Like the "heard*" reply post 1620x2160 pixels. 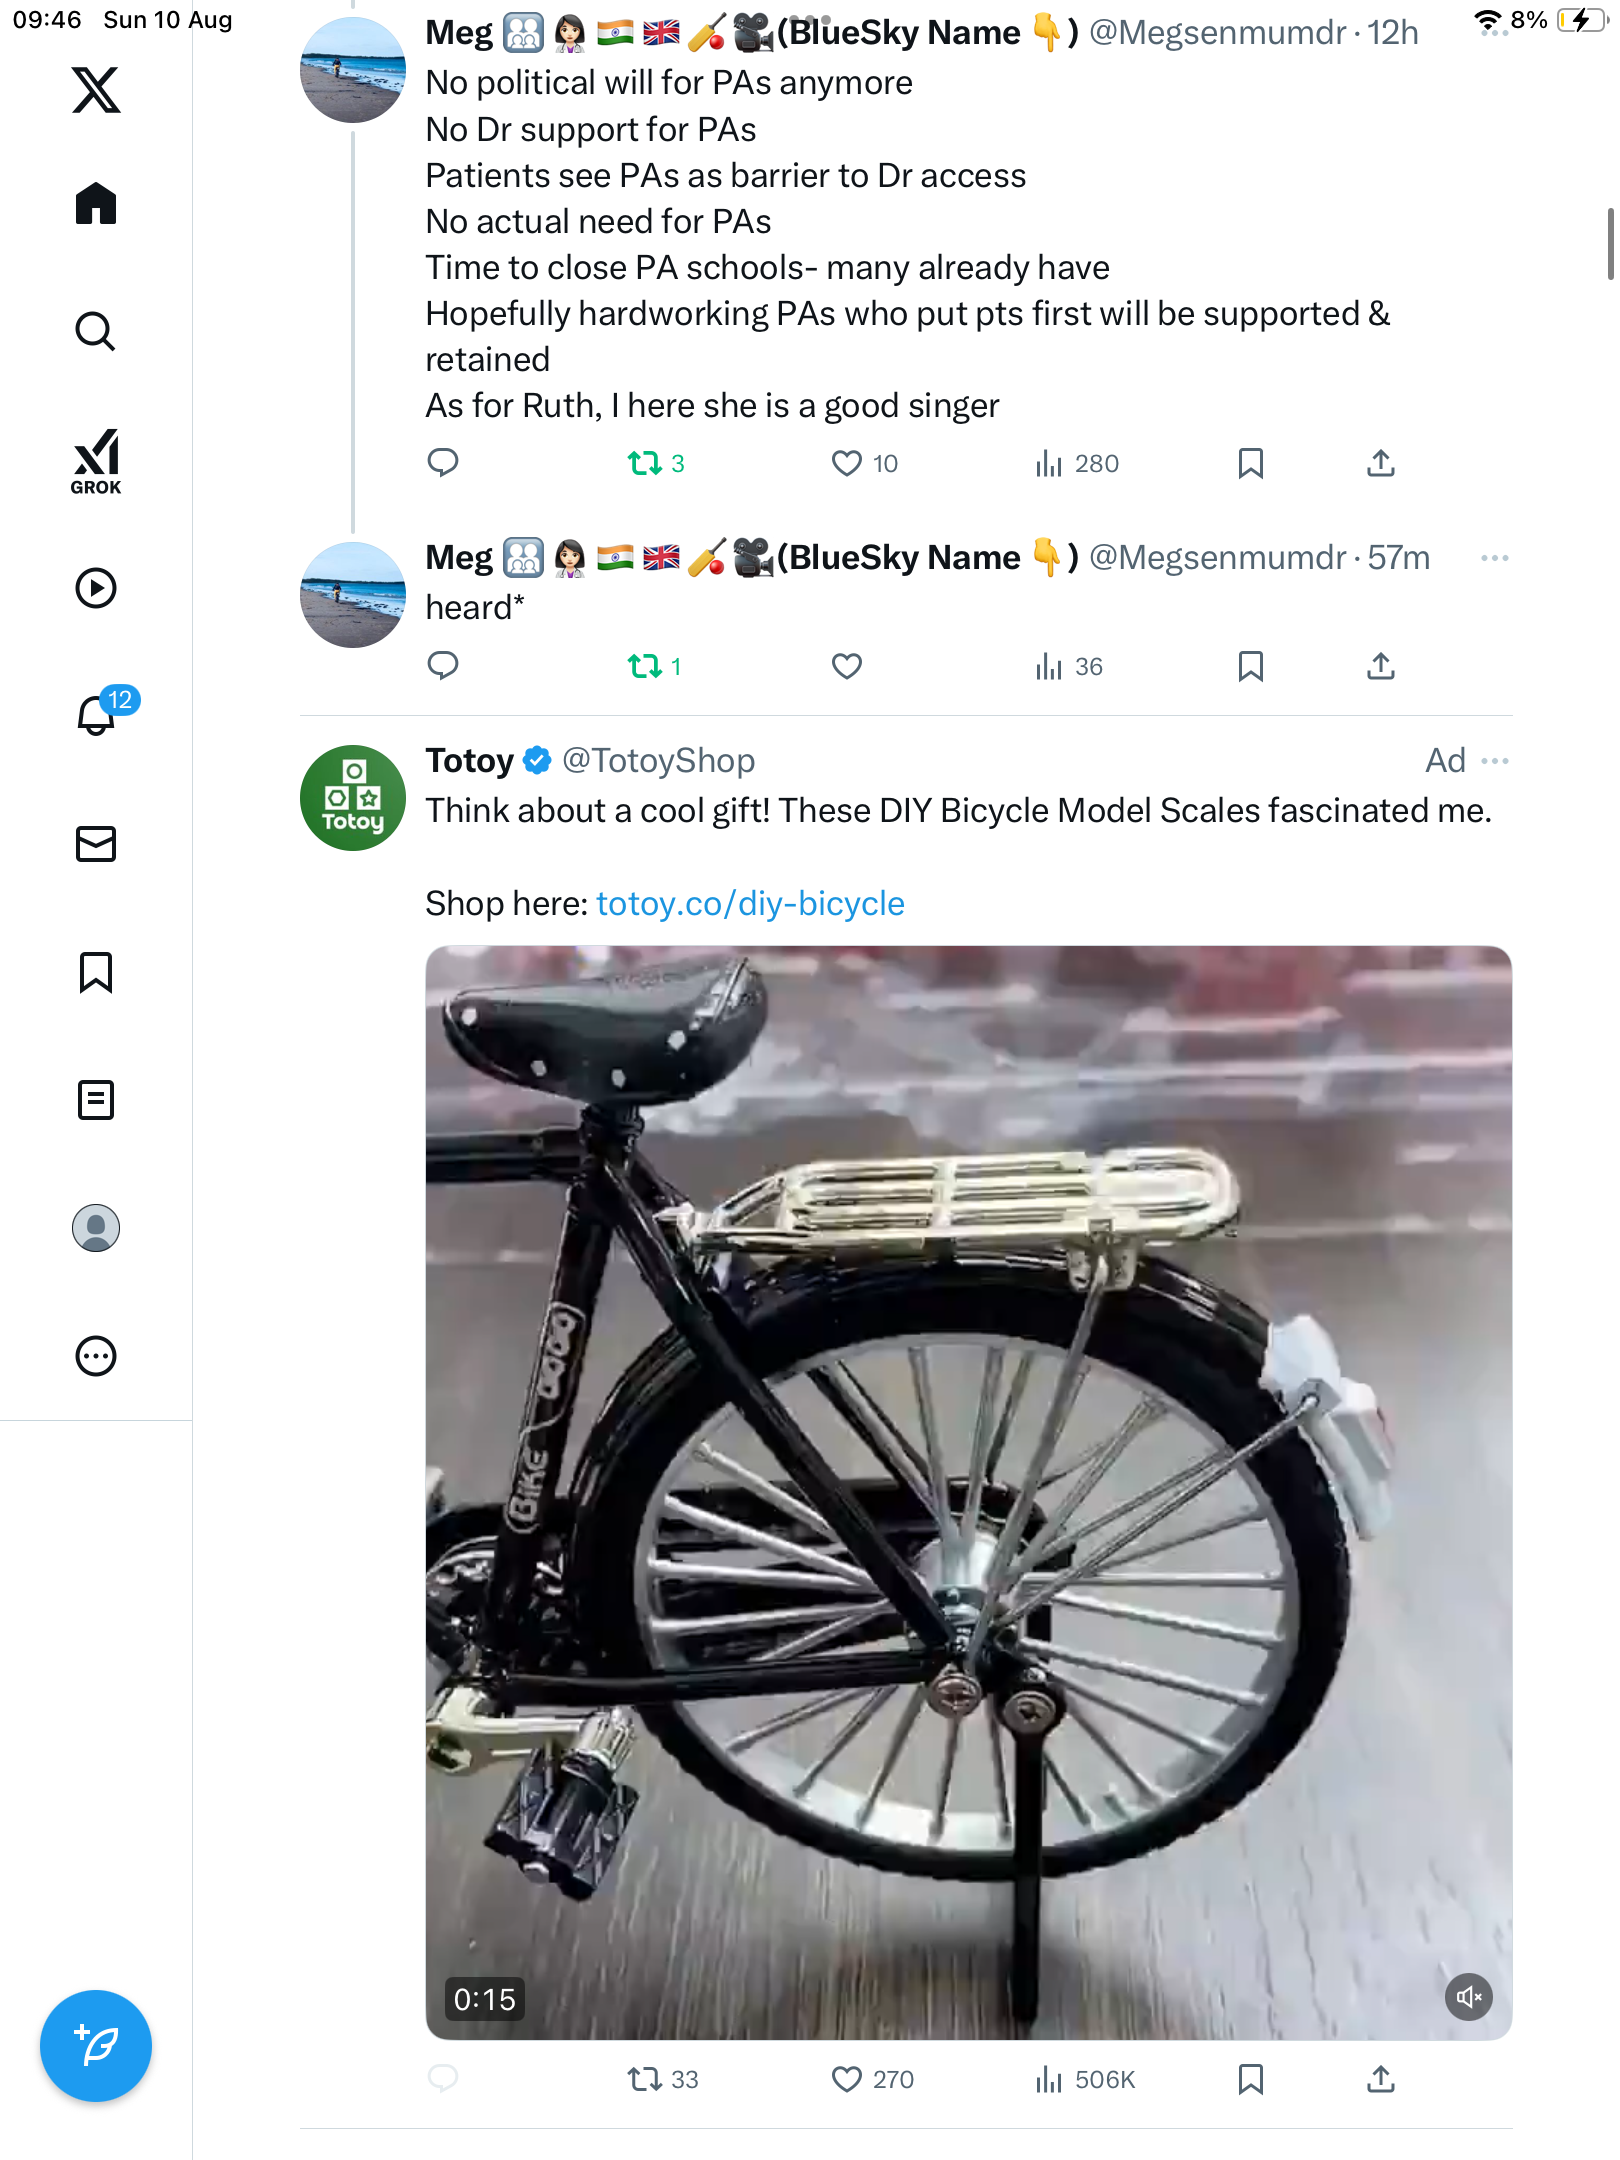847,666
